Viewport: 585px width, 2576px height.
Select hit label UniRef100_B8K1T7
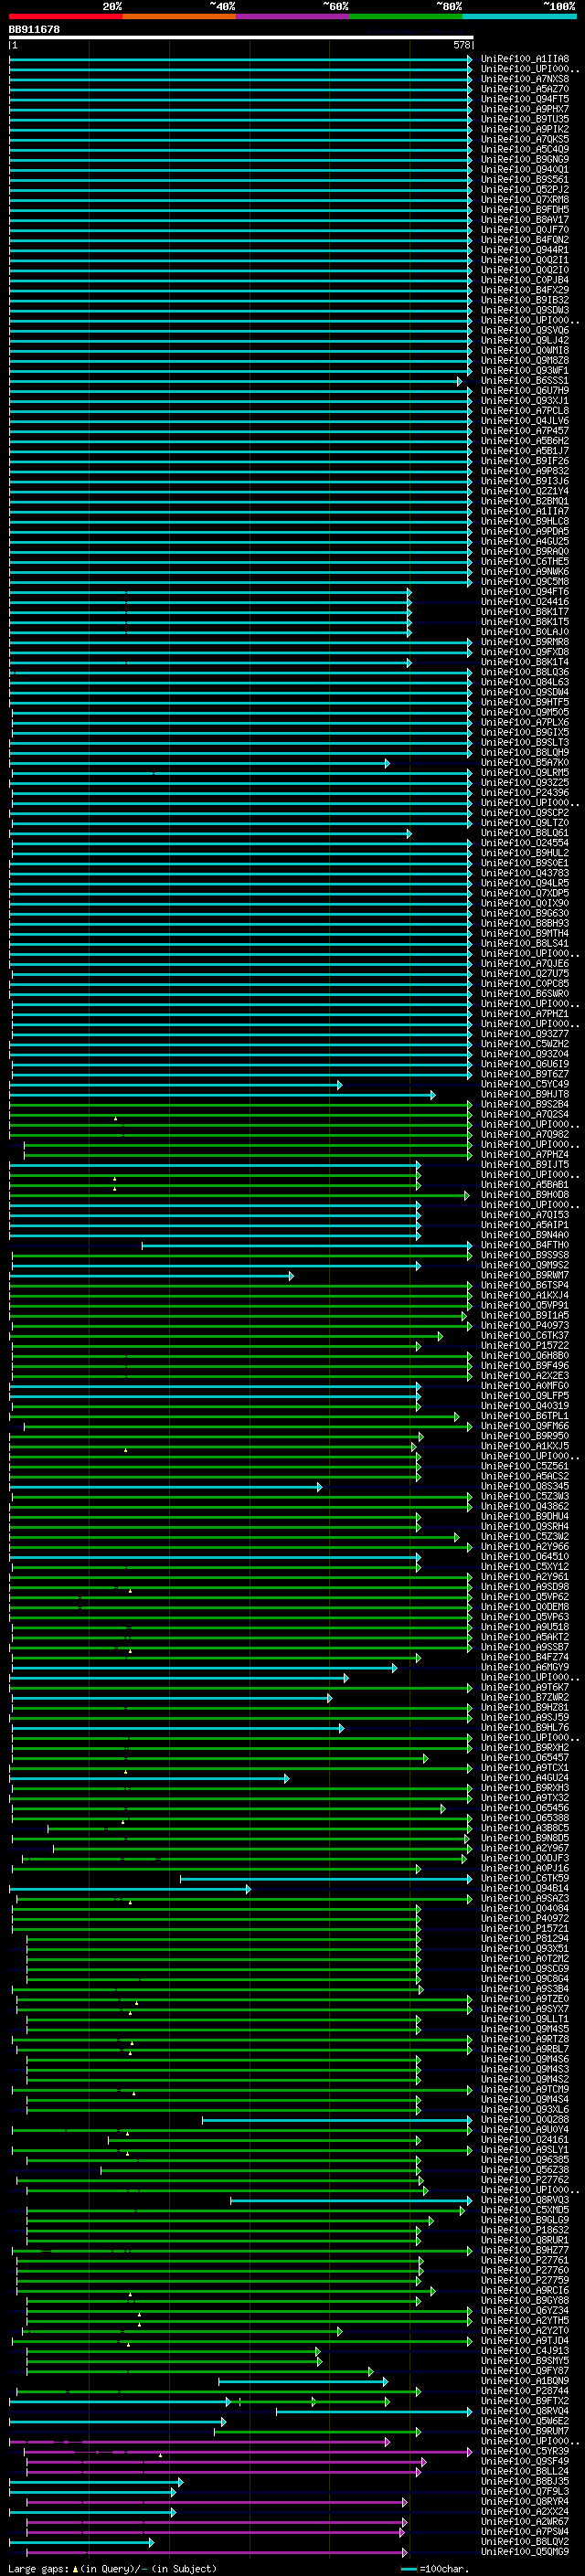(x=525, y=612)
